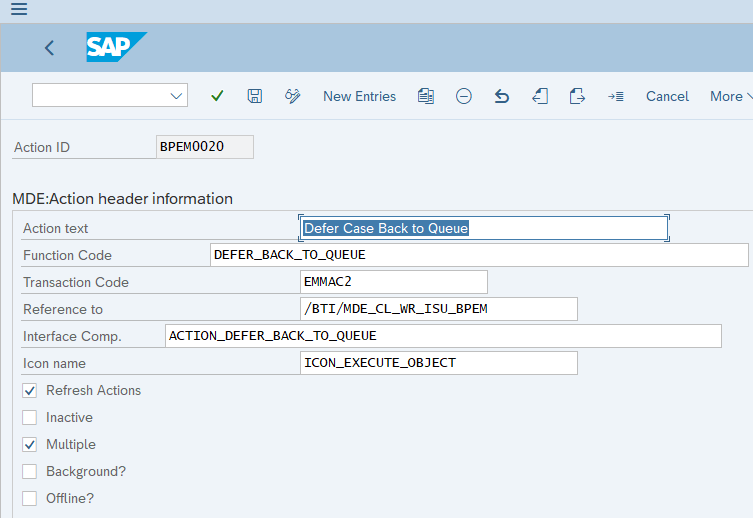Viewport: 753px width, 518px height.
Task: Click the next entry page icon
Action: pyautogui.click(x=577, y=96)
